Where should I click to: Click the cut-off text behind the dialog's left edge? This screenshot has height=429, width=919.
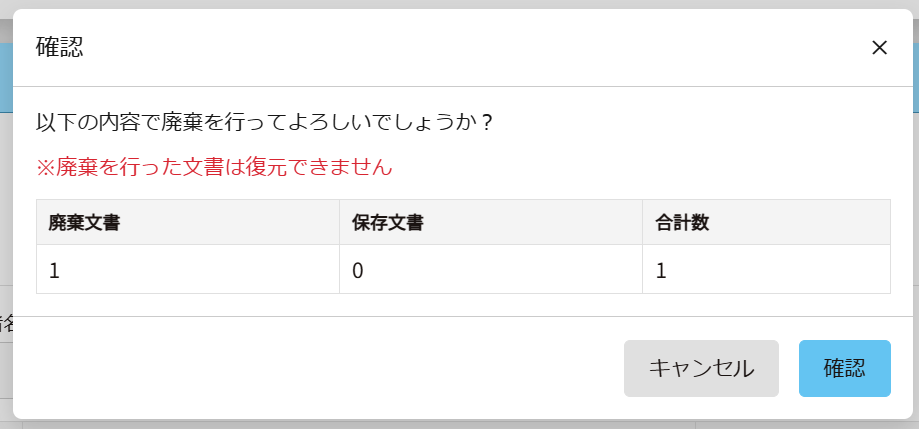click(x=5, y=323)
